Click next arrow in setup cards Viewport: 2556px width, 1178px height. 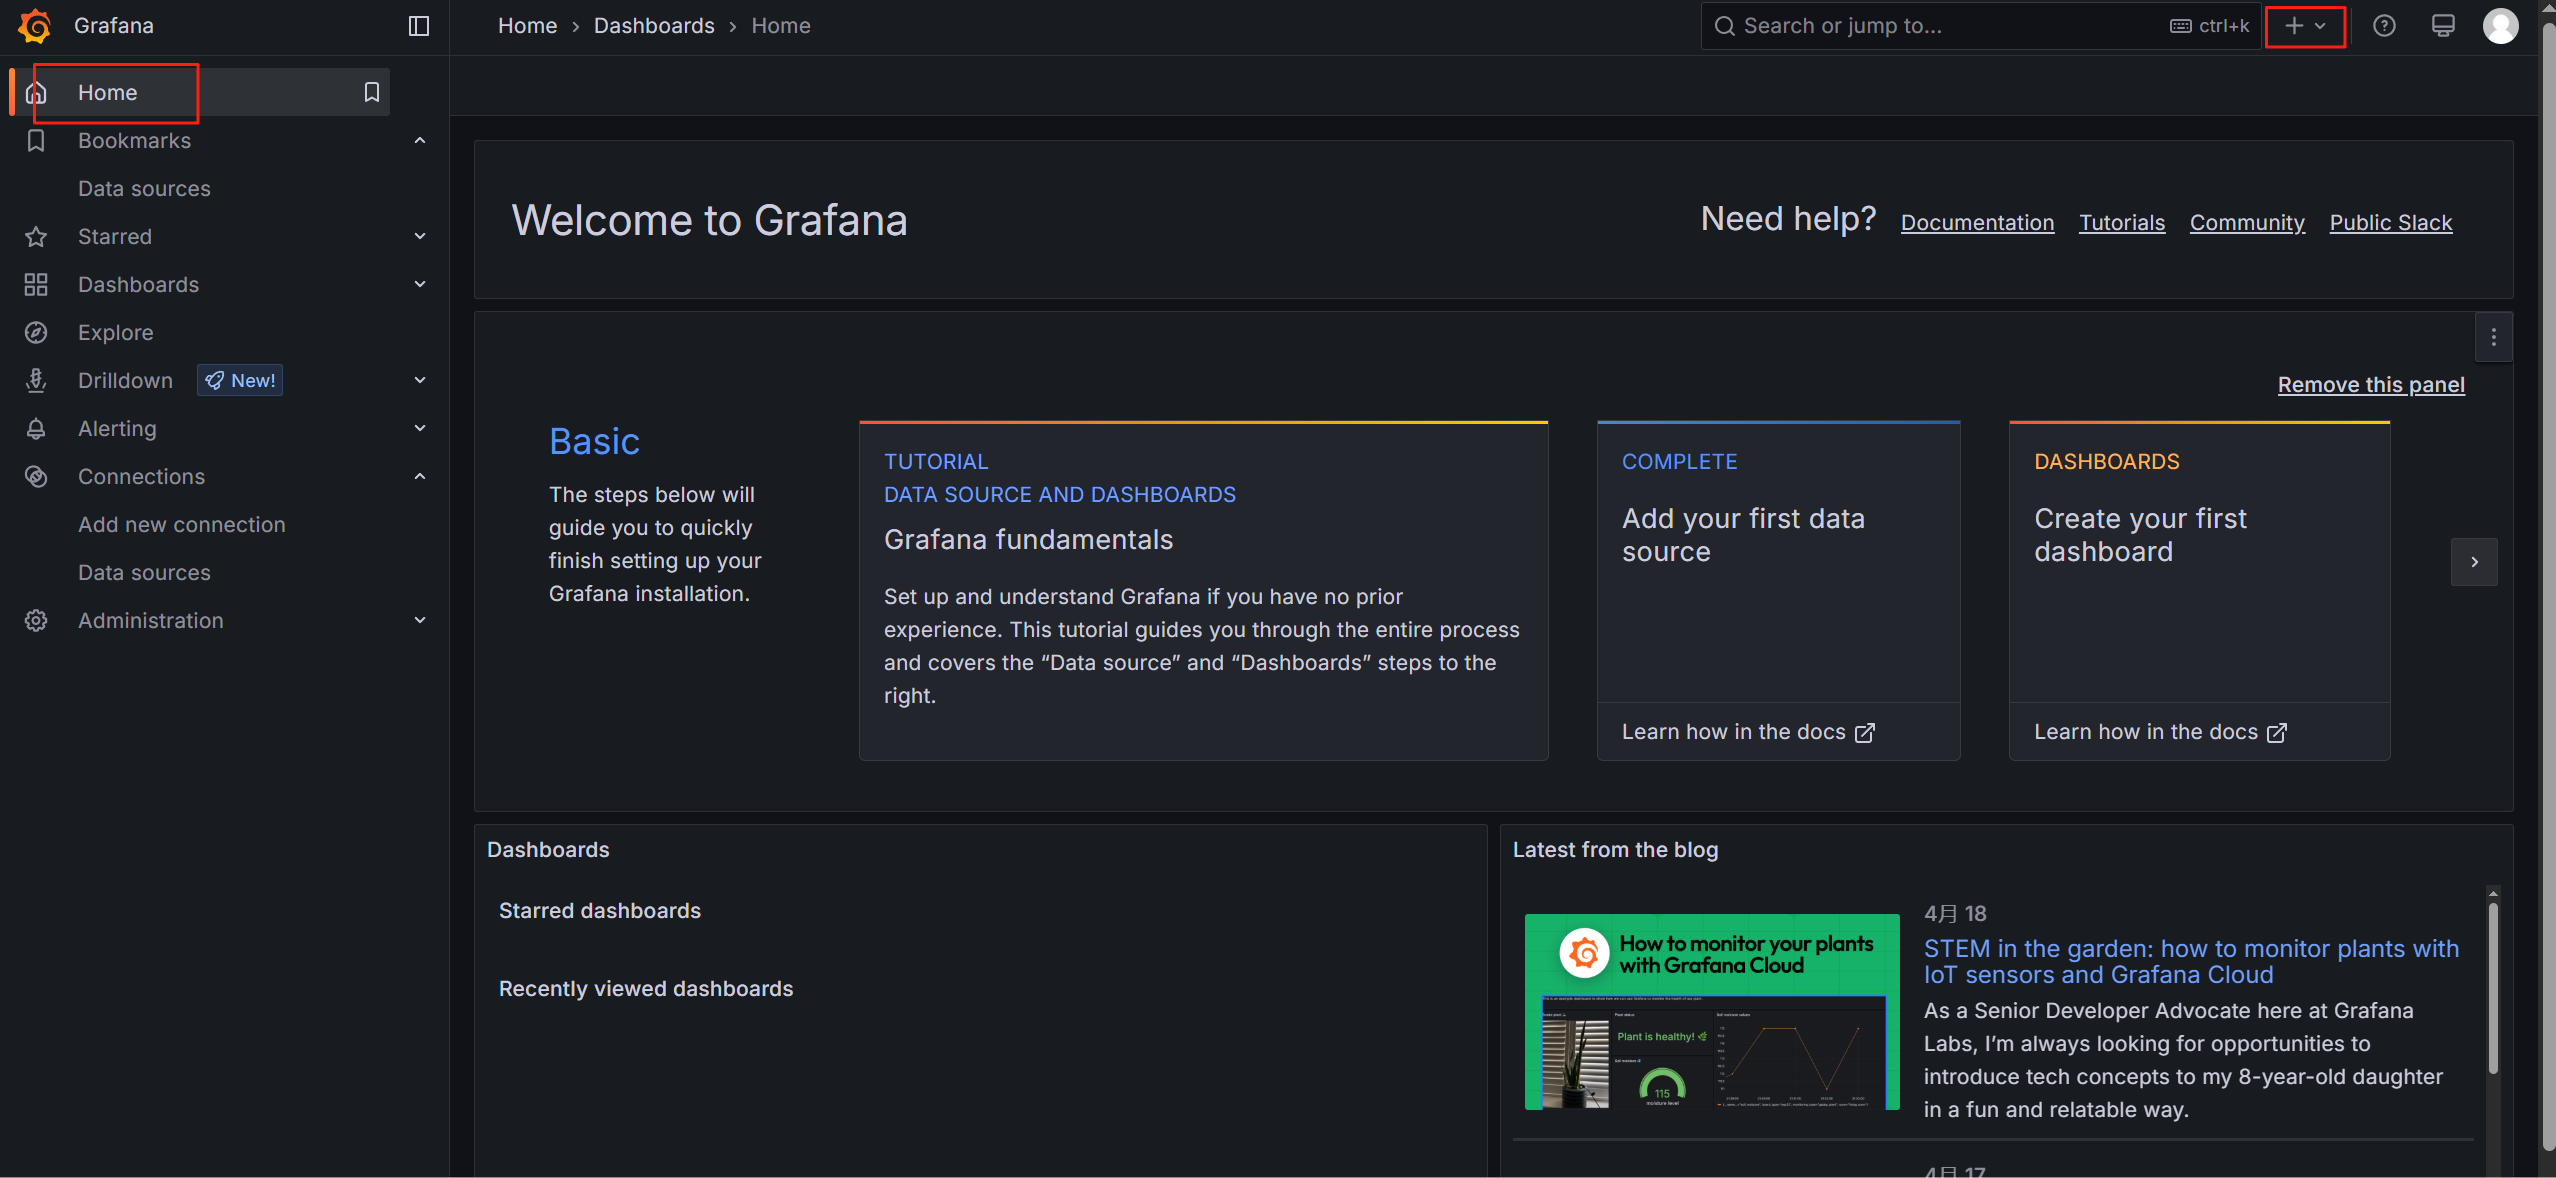(x=2474, y=562)
